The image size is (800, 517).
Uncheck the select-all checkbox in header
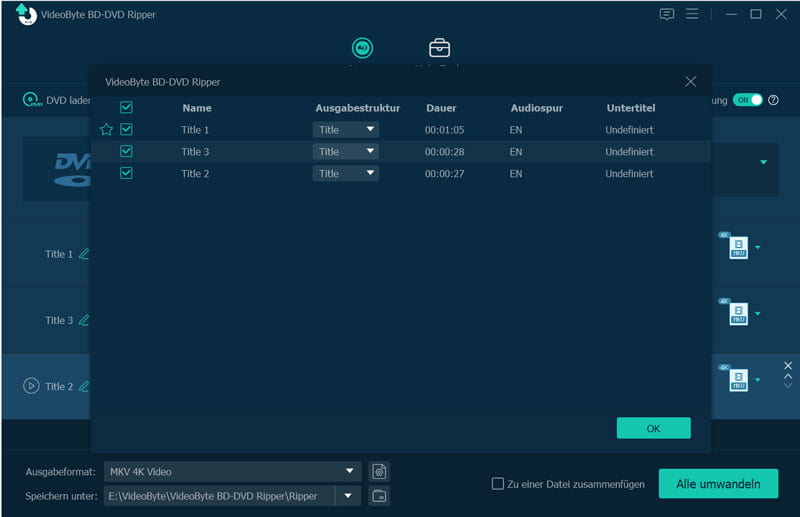tap(126, 107)
